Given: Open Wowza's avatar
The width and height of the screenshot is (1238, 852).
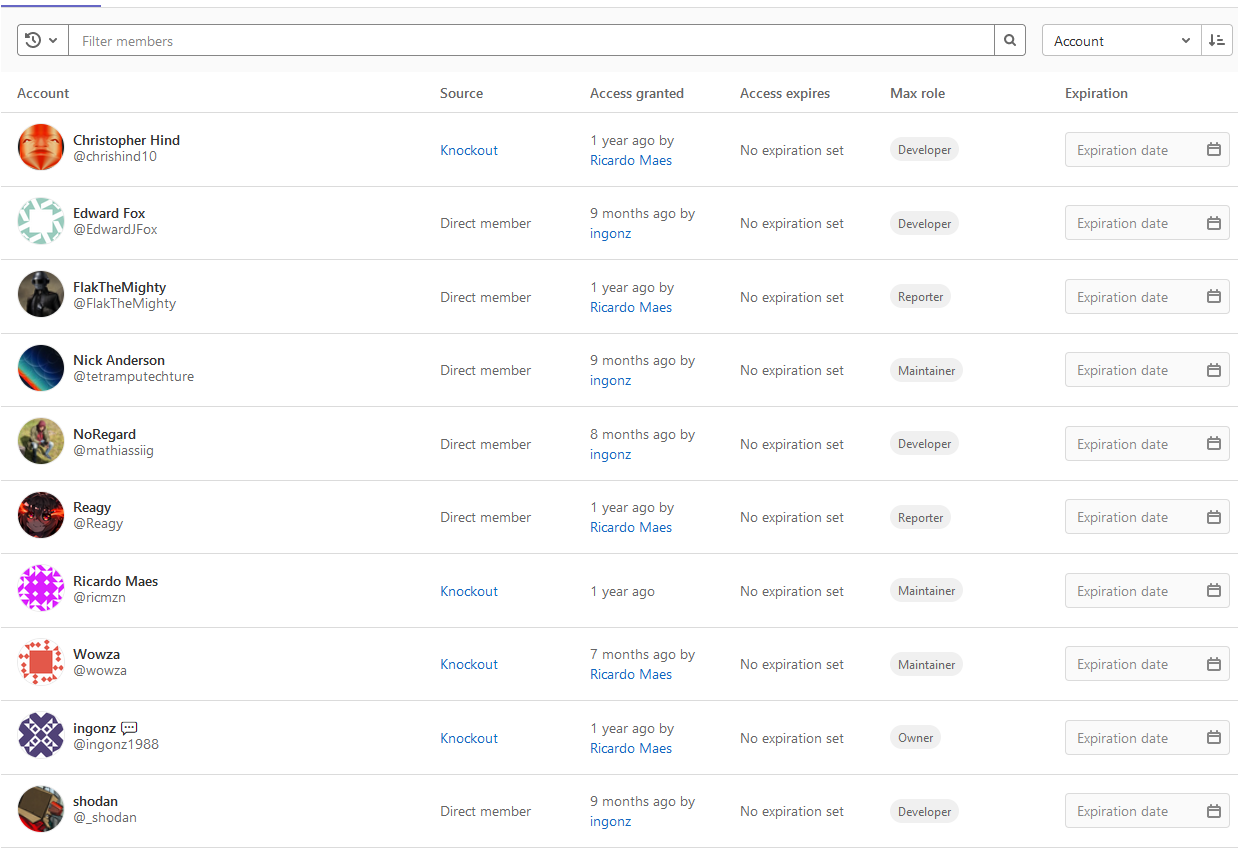Looking at the screenshot, I should tap(41, 662).
